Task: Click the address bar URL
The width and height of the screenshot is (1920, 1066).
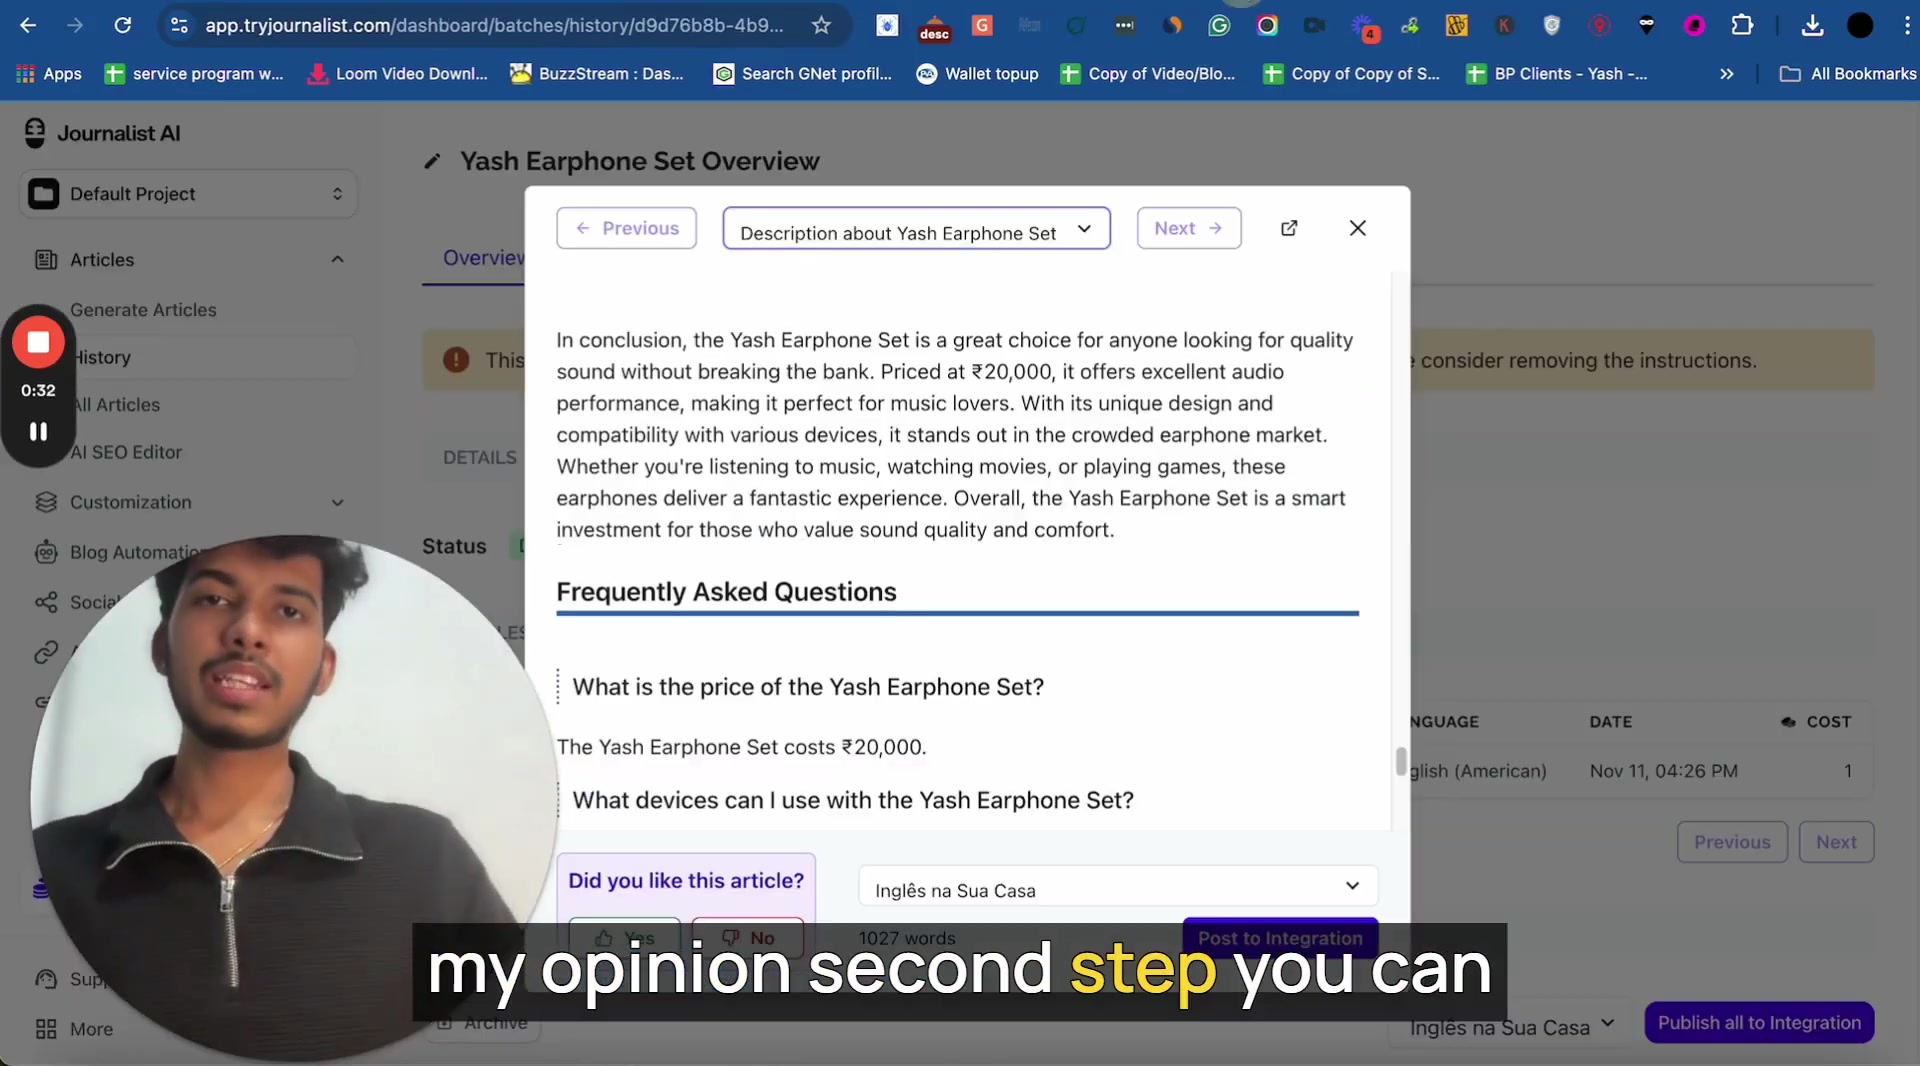Action: click(494, 25)
